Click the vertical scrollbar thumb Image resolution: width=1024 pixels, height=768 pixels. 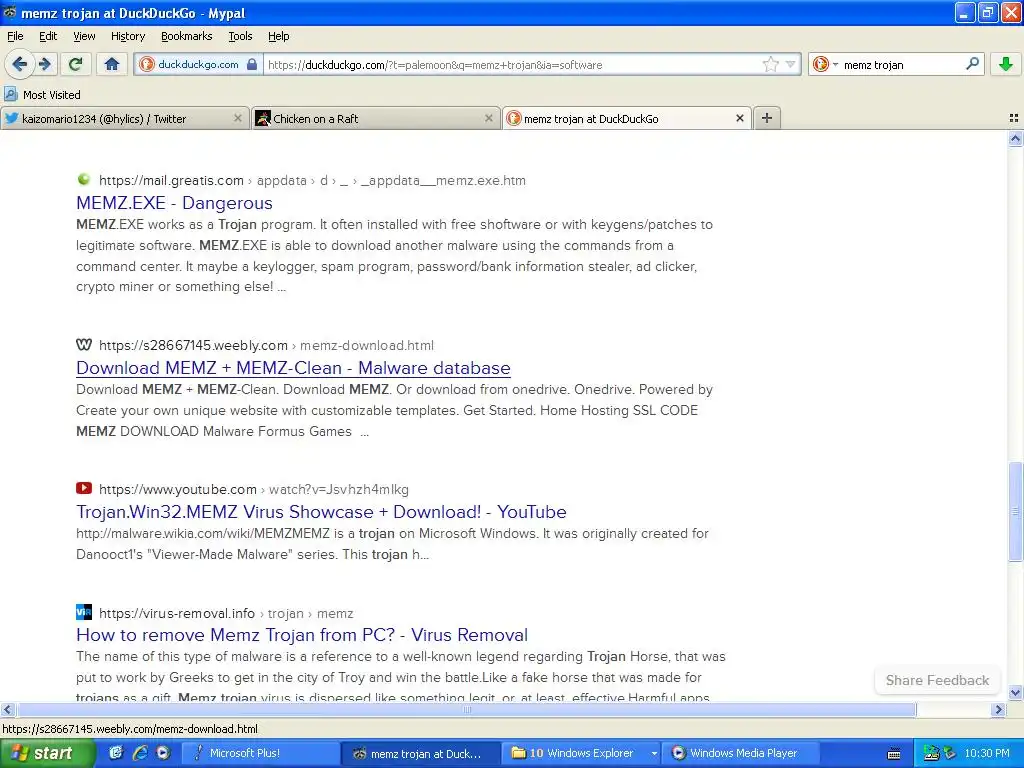point(1015,511)
